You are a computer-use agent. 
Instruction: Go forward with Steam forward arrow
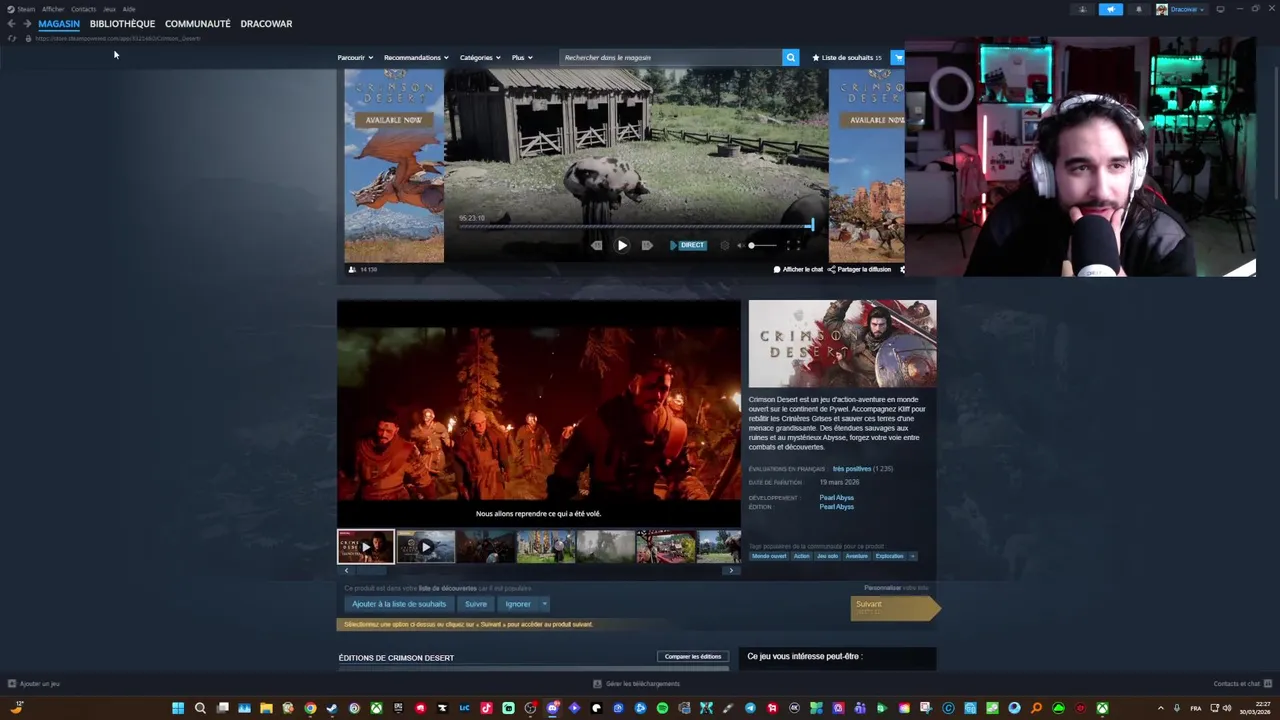coord(27,23)
